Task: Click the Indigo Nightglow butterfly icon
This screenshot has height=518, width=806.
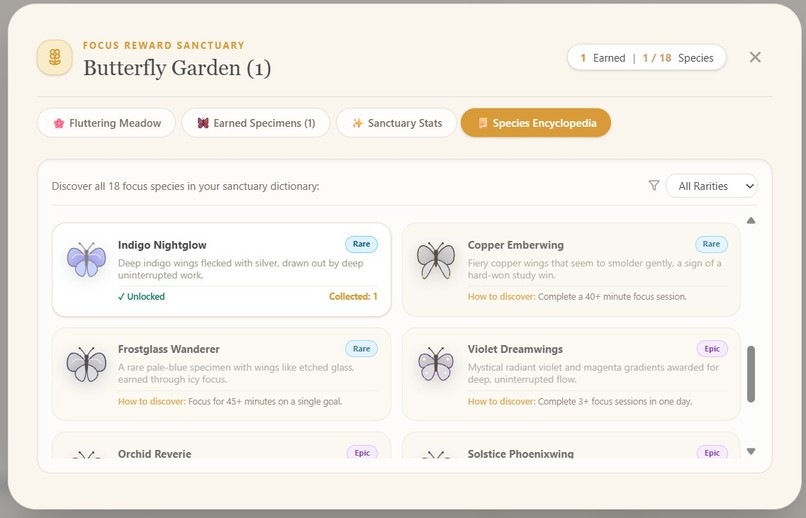Action: tap(86, 260)
